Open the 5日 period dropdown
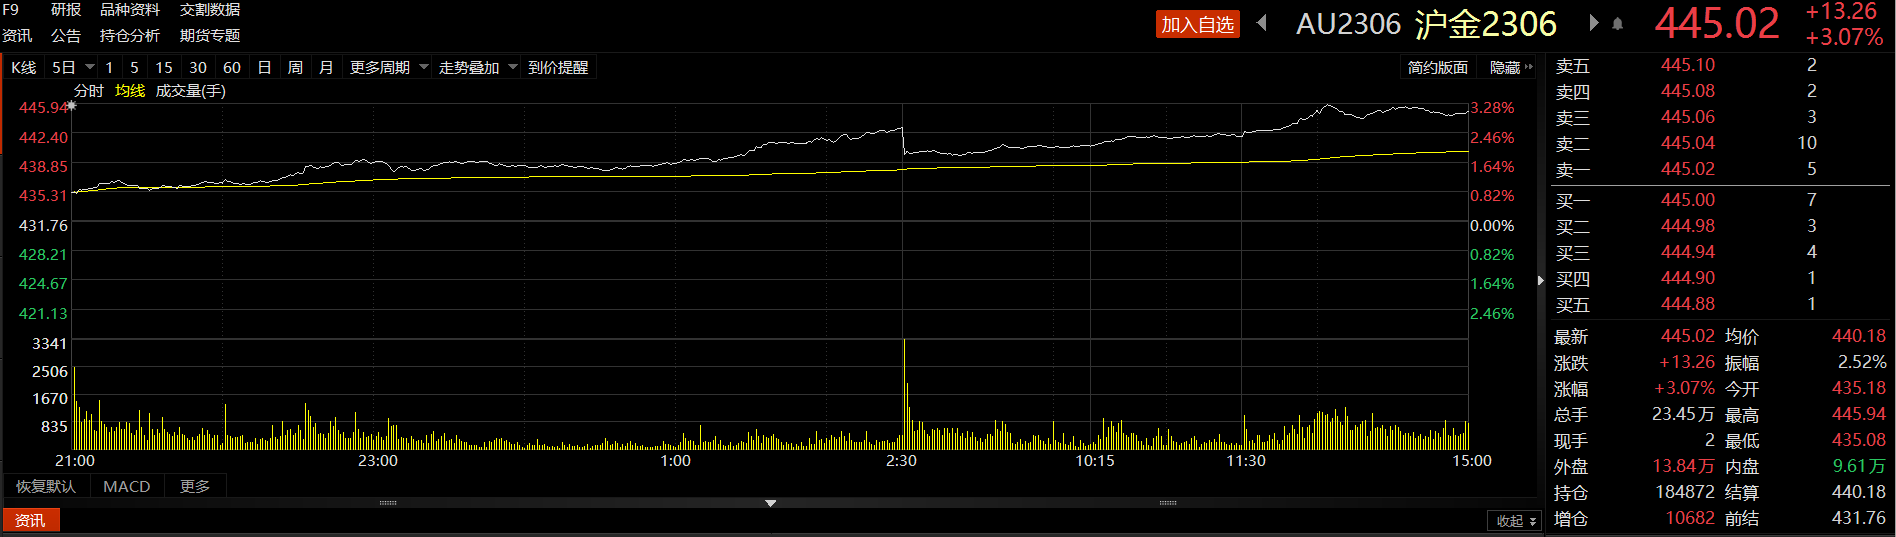The height and width of the screenshot is (537, 1896). pos(73,67)
